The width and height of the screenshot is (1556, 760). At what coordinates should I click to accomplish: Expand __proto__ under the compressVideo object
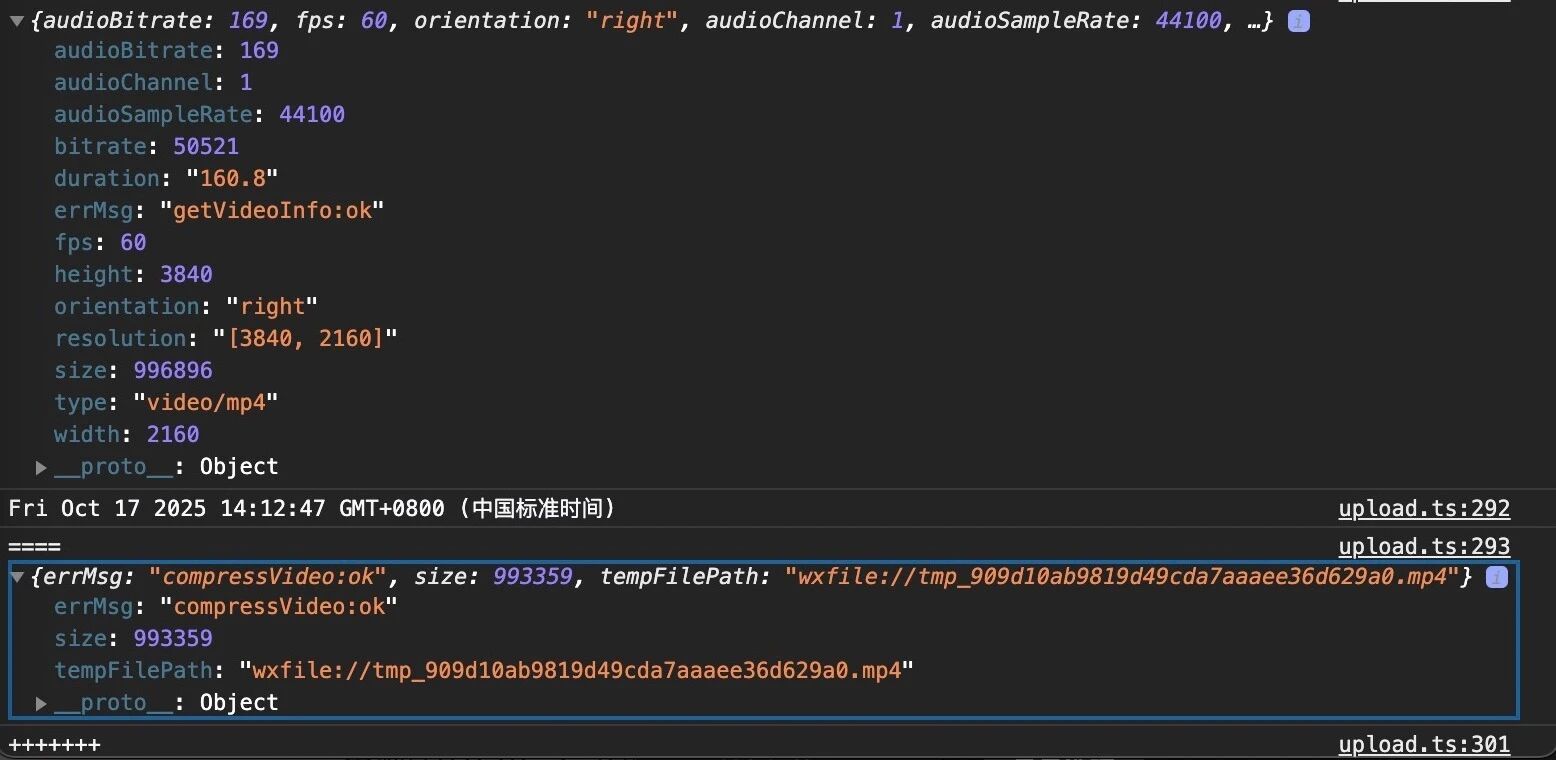tap(42, 703)
